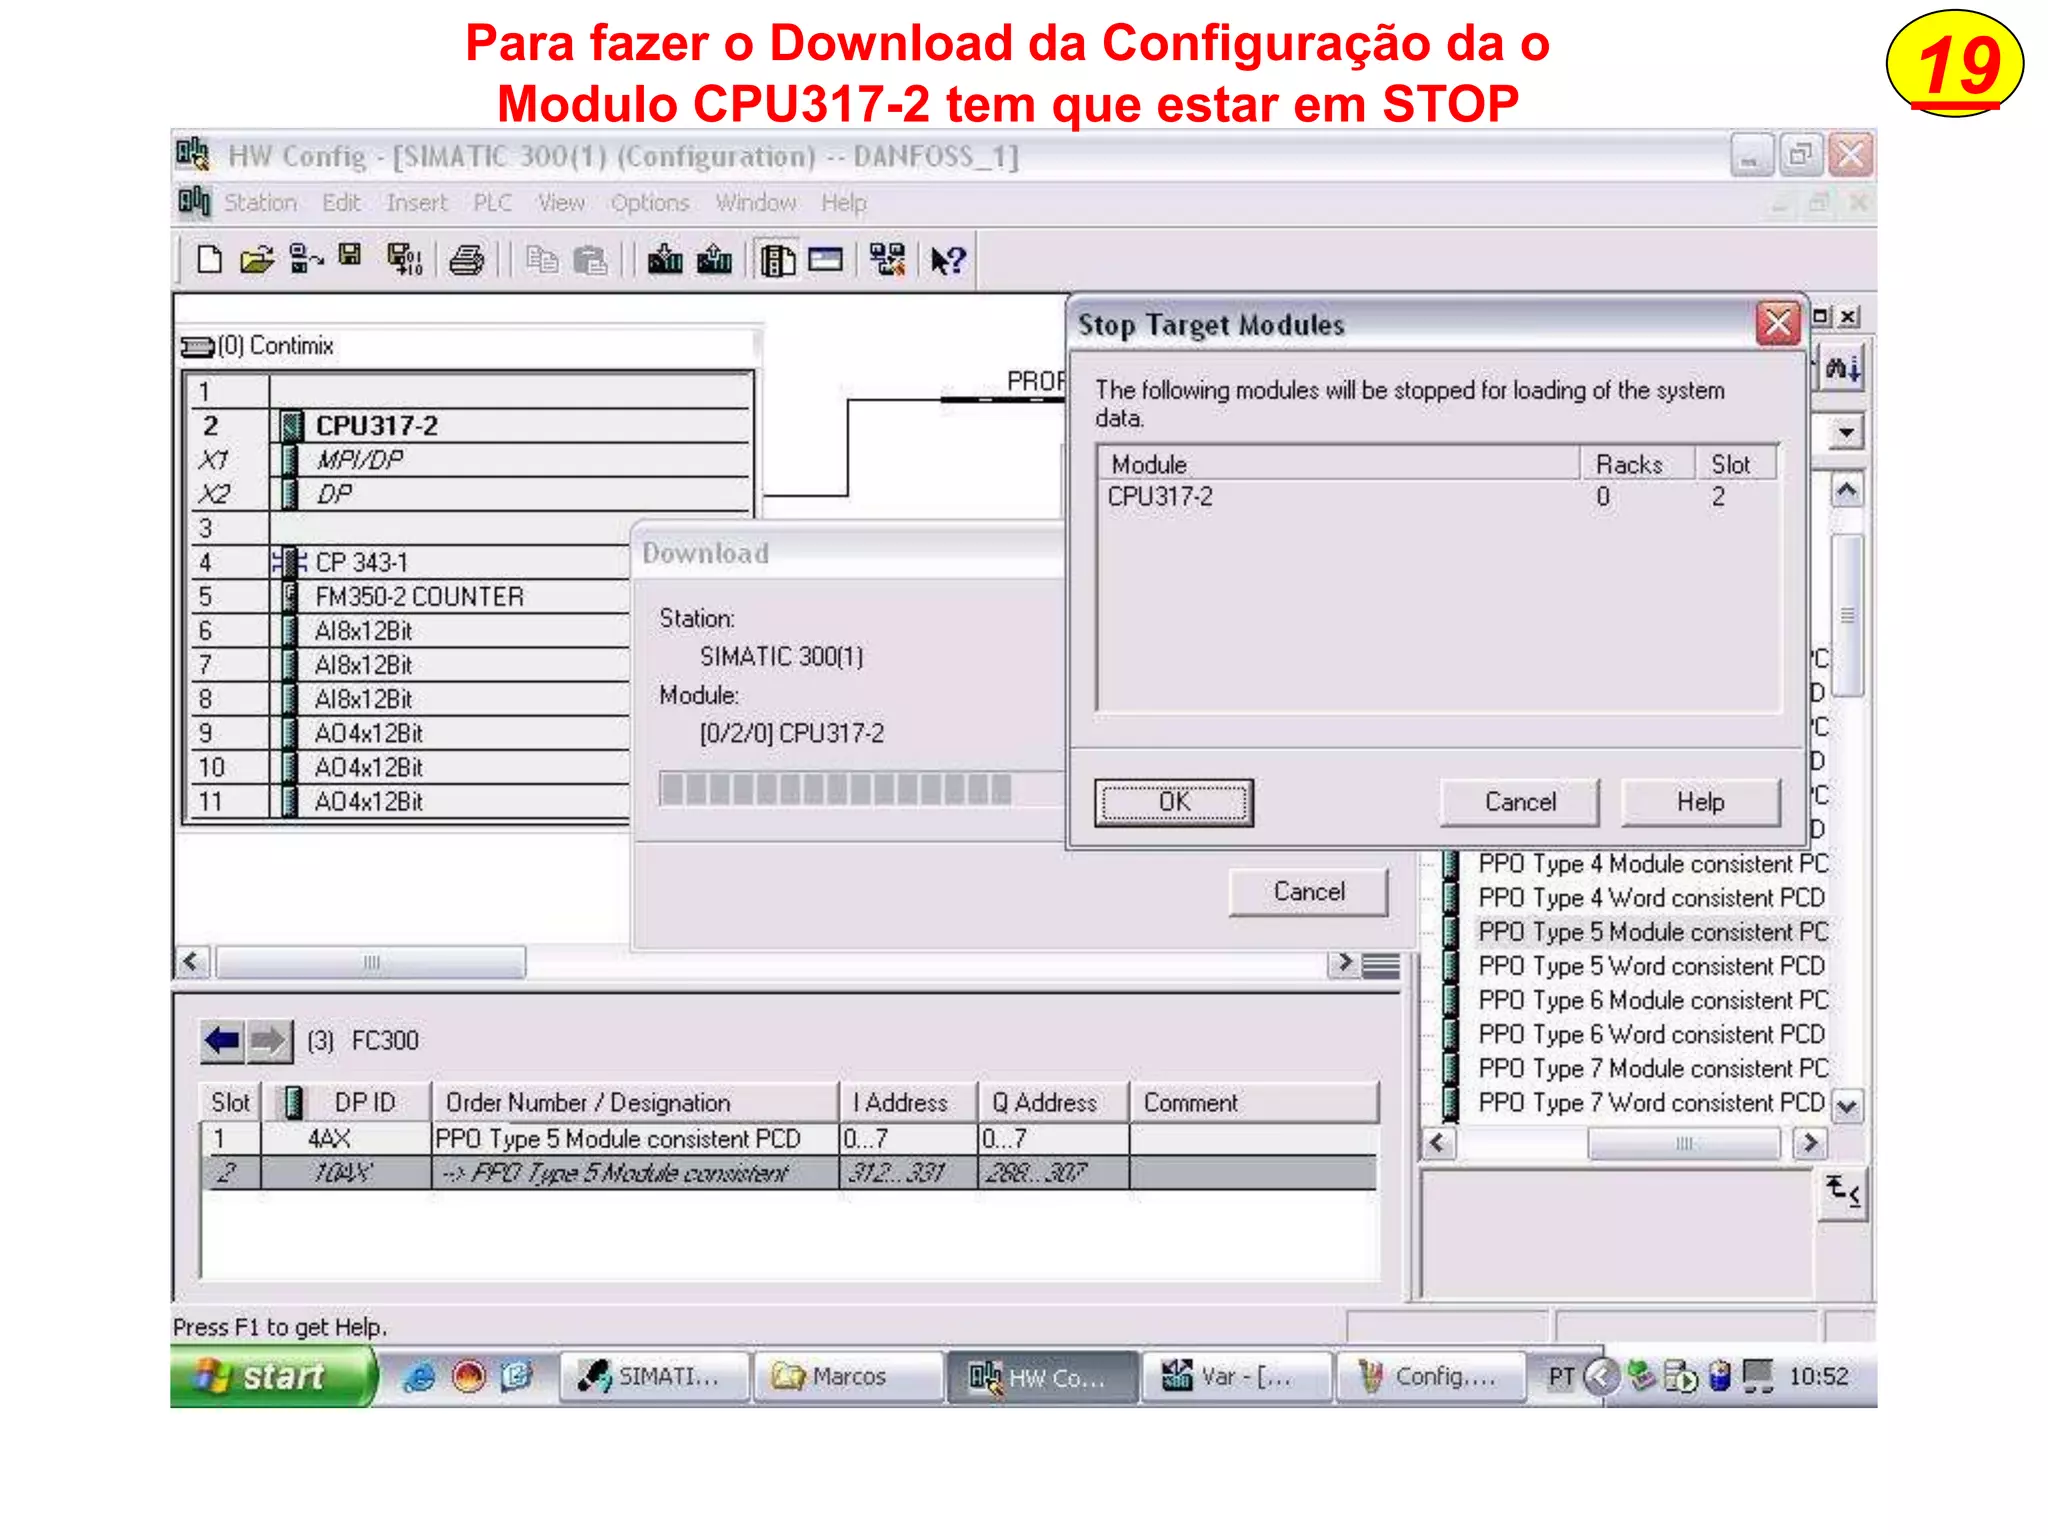Click the station horizontal scrollbar thumb
Screen dimensions: 2048x1536
(x=371, y=962)
